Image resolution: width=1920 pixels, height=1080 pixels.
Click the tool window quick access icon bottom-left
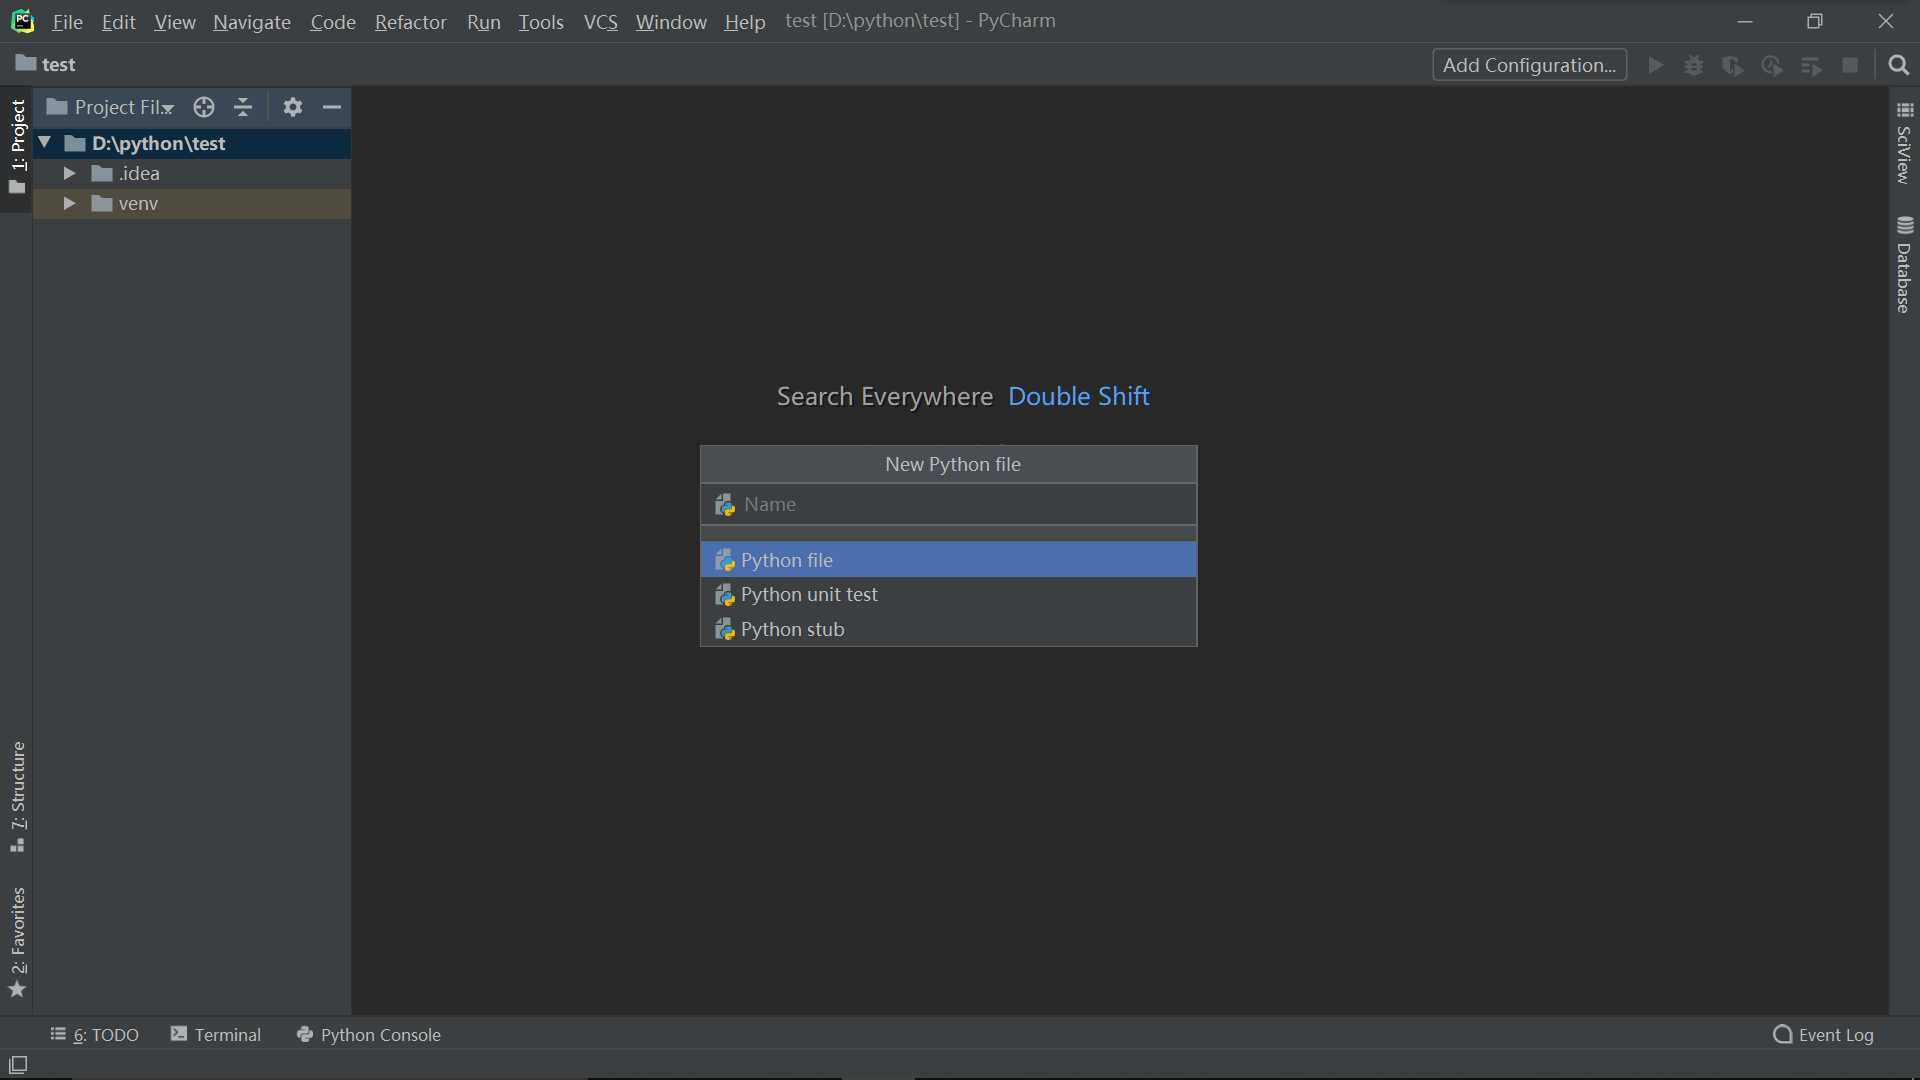point(18,1065)
